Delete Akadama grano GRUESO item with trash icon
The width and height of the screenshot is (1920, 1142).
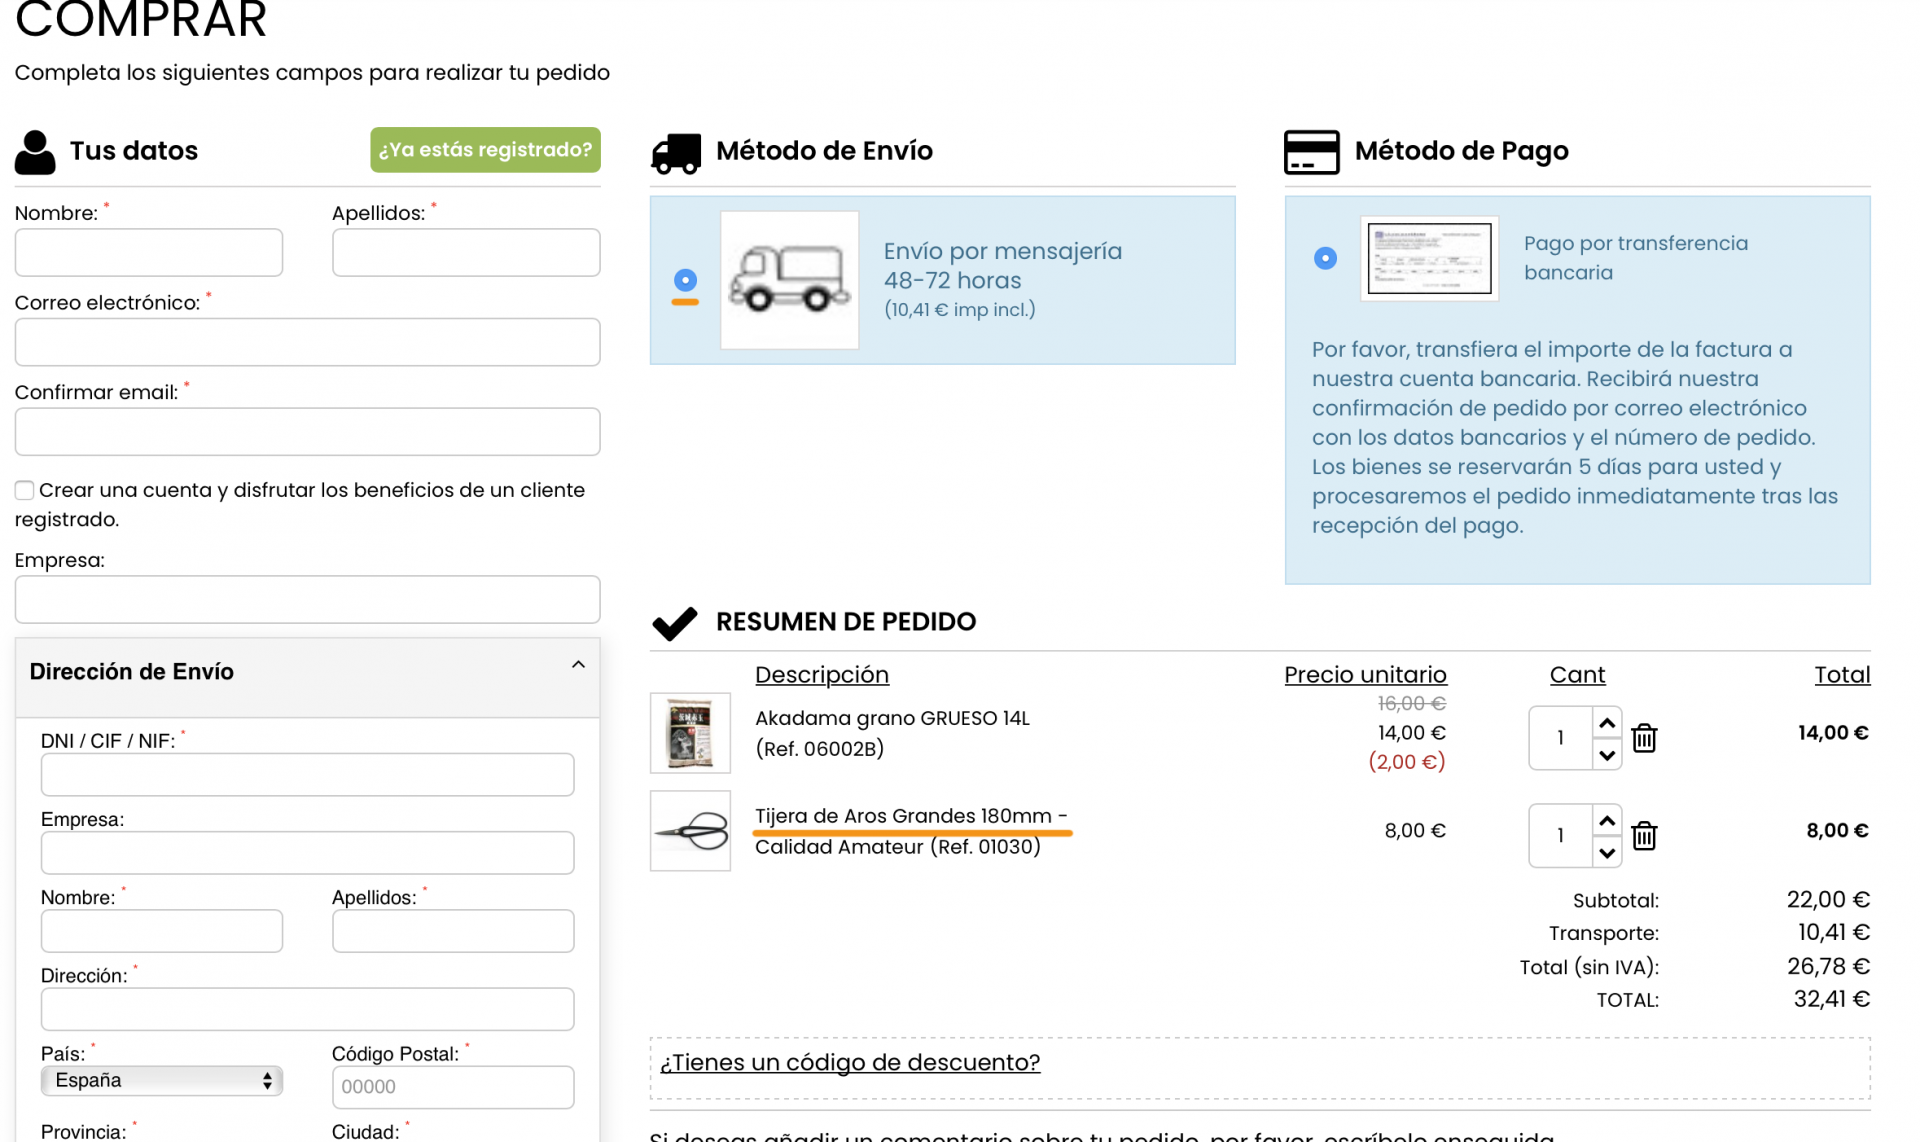pyautogui.click(x=1644, y=738)
